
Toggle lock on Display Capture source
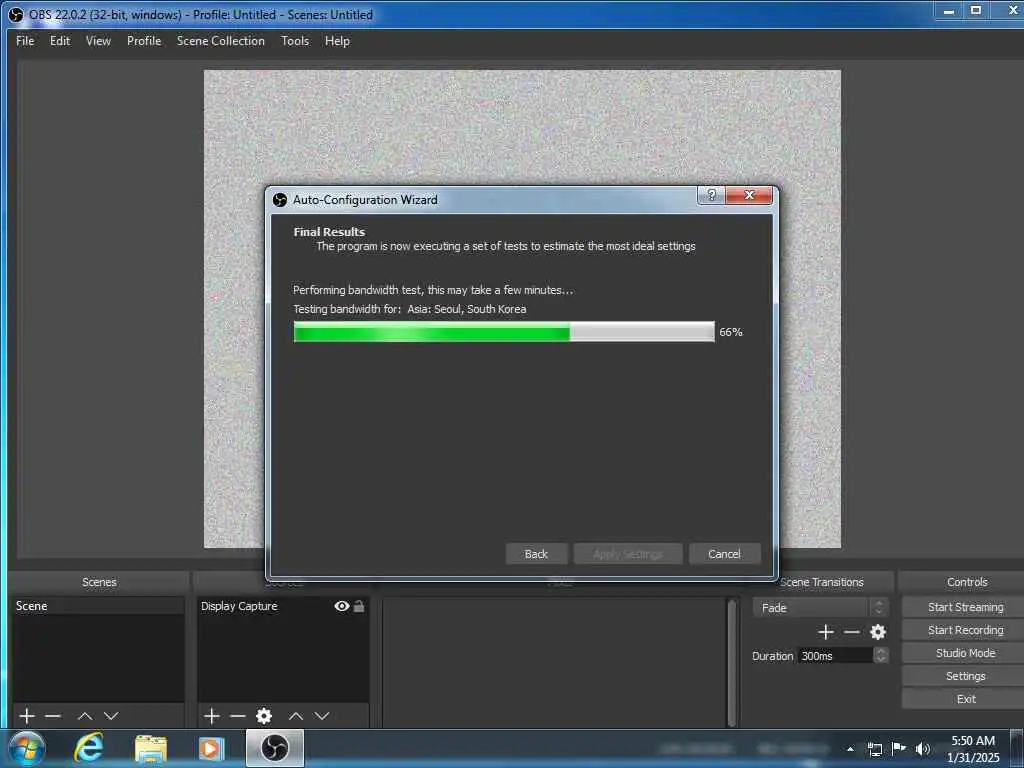pyautogui.click(x=359, y=606)
